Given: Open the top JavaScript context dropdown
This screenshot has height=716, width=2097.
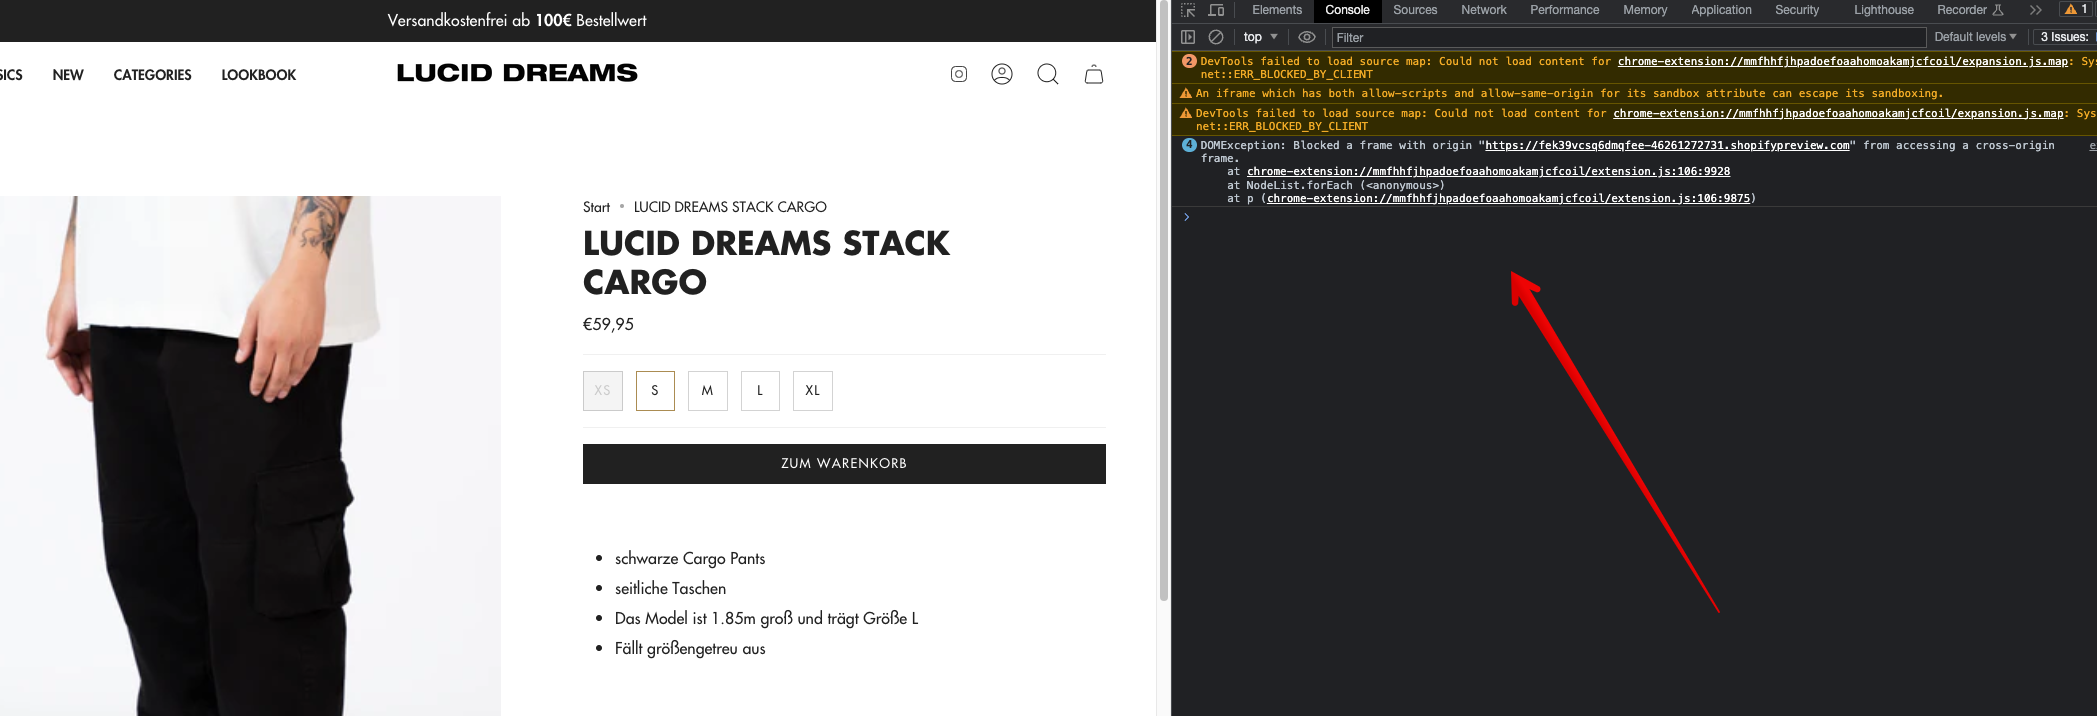Looking at the screenshot, I should [x=1260, y=37].
